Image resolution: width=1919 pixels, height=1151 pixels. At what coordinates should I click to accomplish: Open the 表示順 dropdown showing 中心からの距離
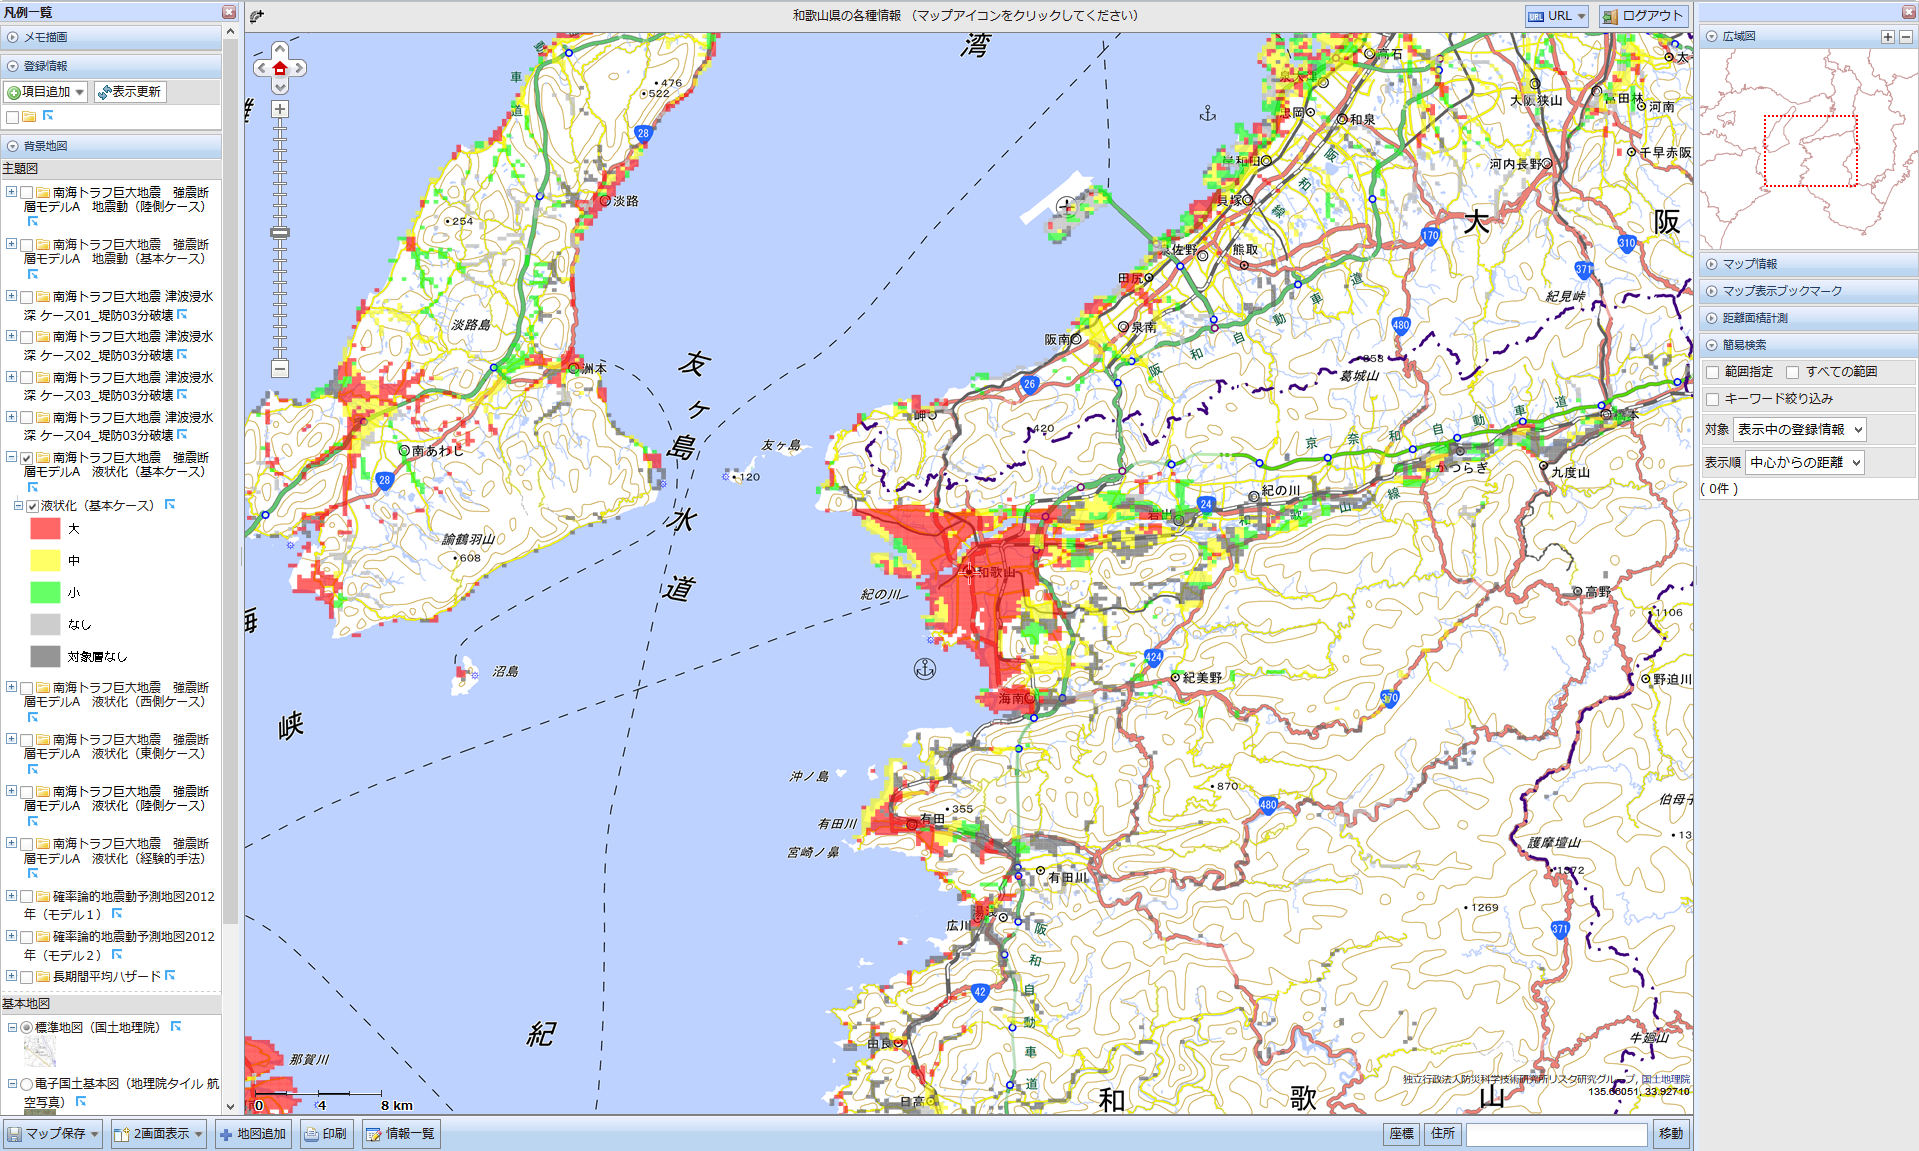click(1805, 462)
